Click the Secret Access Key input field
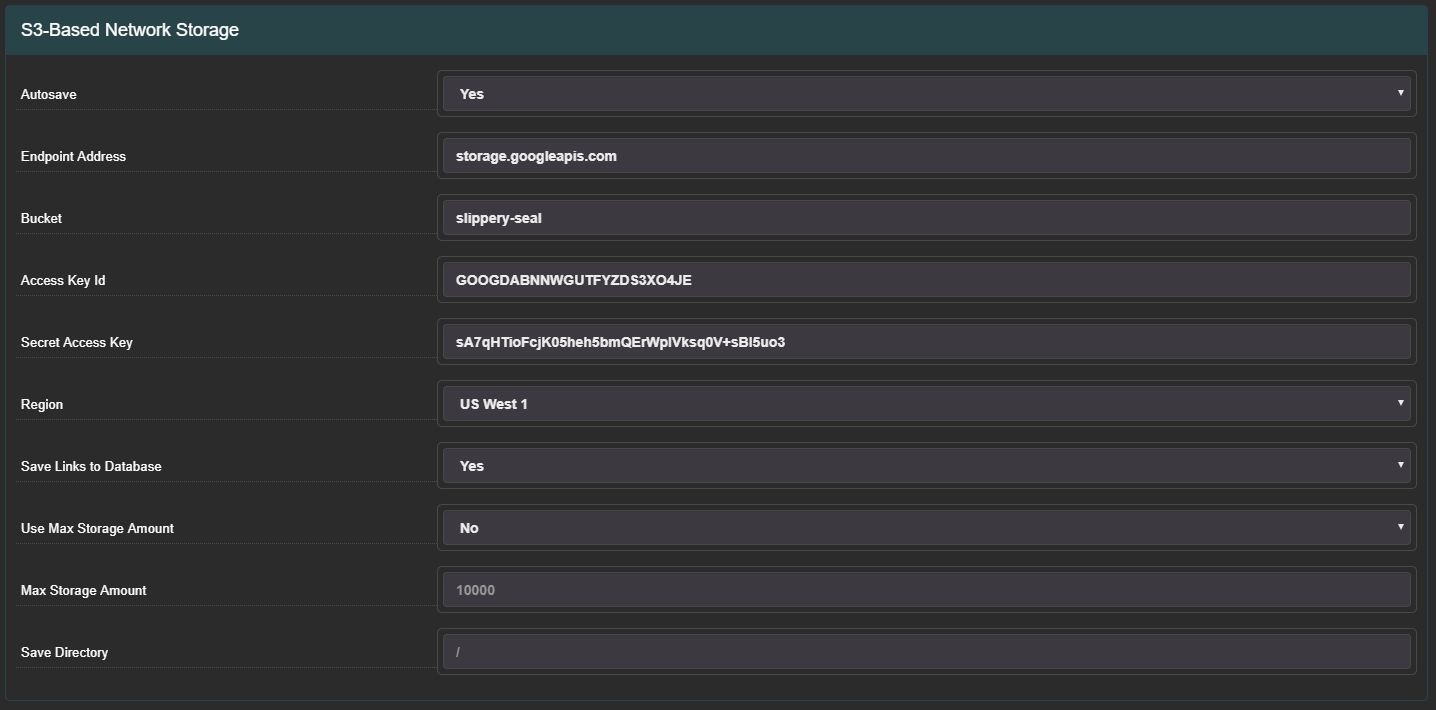1436x710 pixels. point(927,342)
